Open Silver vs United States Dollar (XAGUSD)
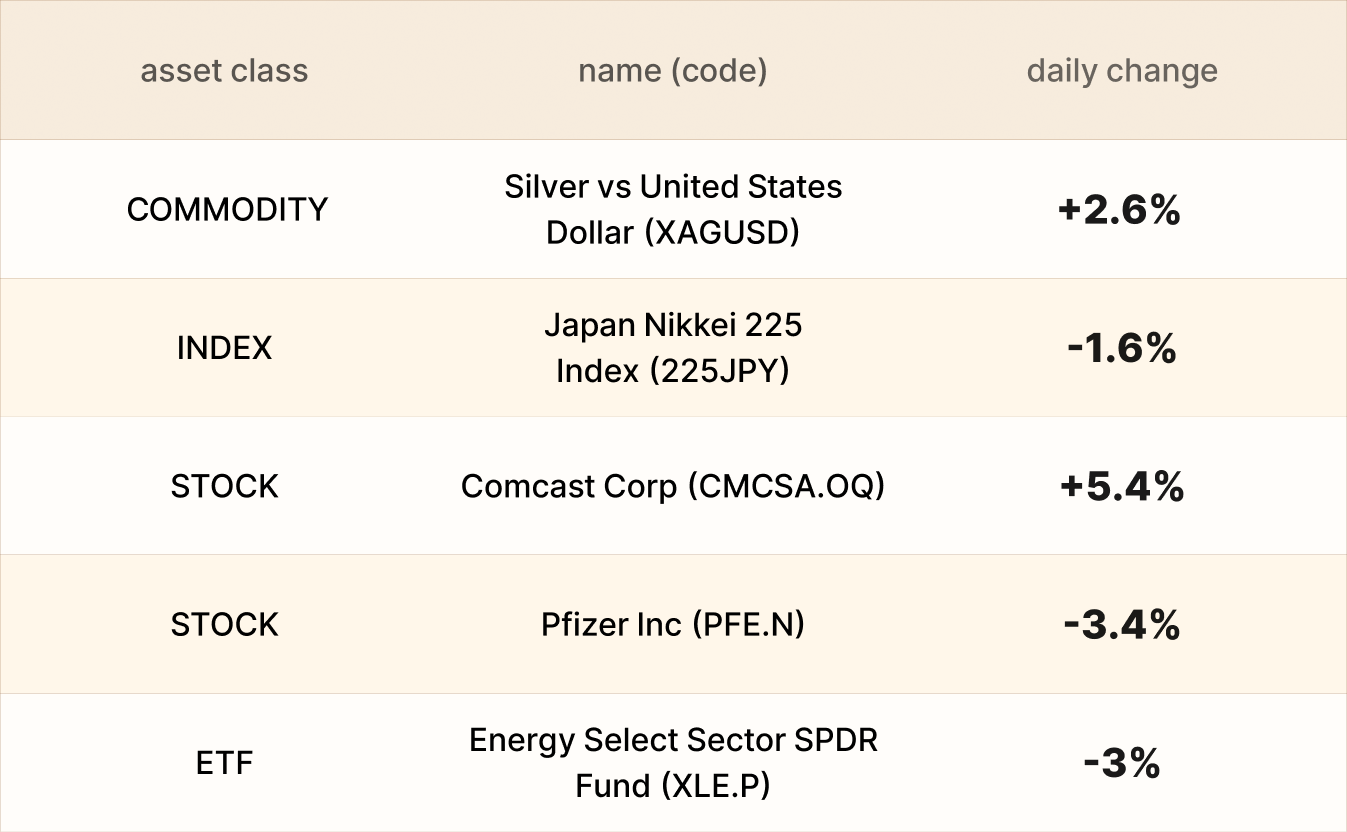 pyautogui.click(x=672, y=209)
